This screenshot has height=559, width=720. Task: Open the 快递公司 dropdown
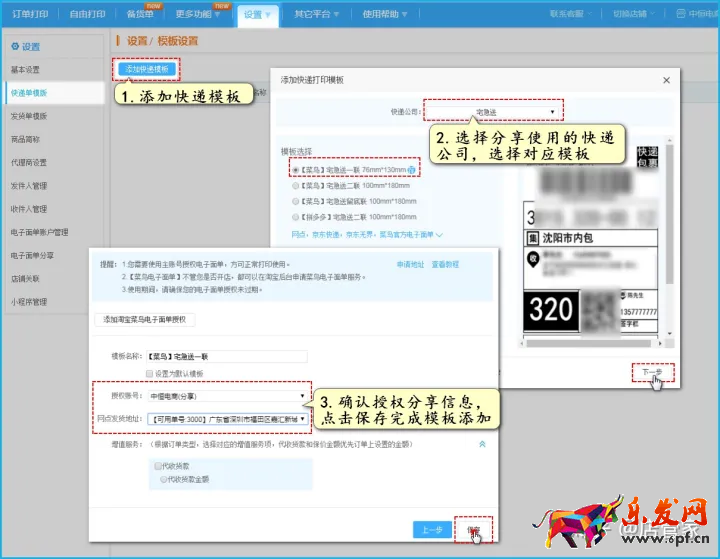click(x=492, y=112)
